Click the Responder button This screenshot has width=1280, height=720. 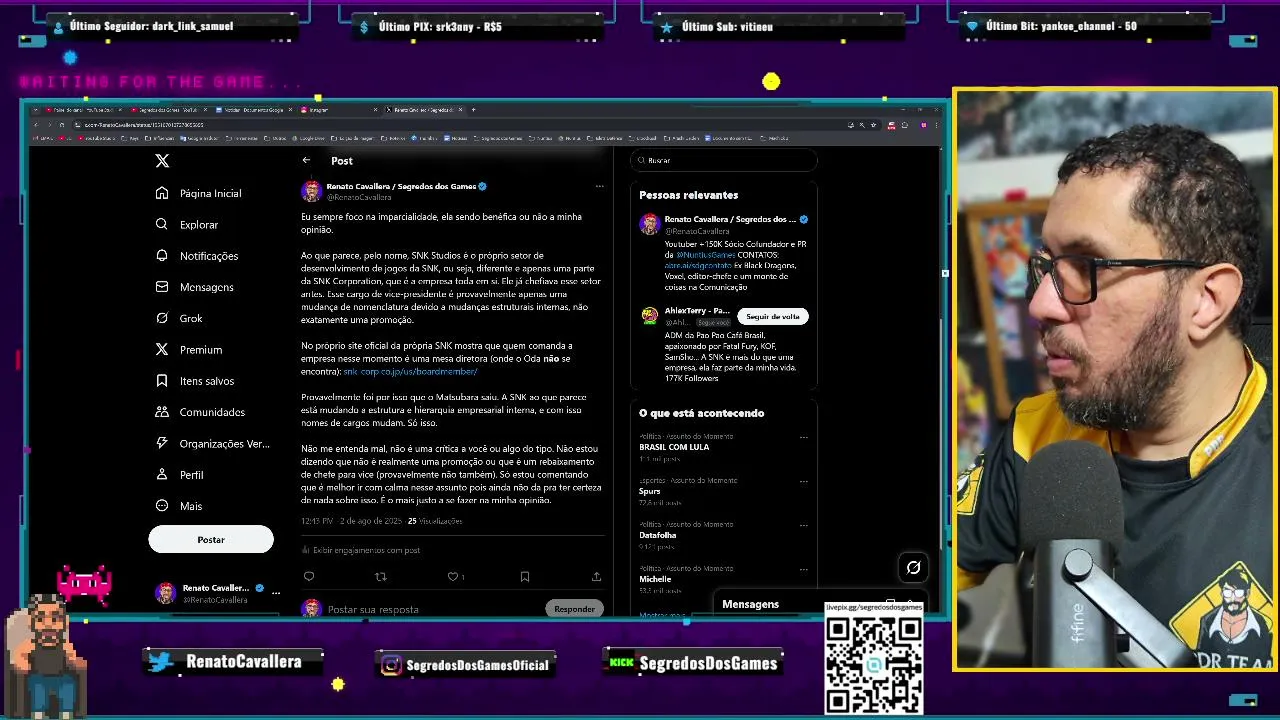574,609
